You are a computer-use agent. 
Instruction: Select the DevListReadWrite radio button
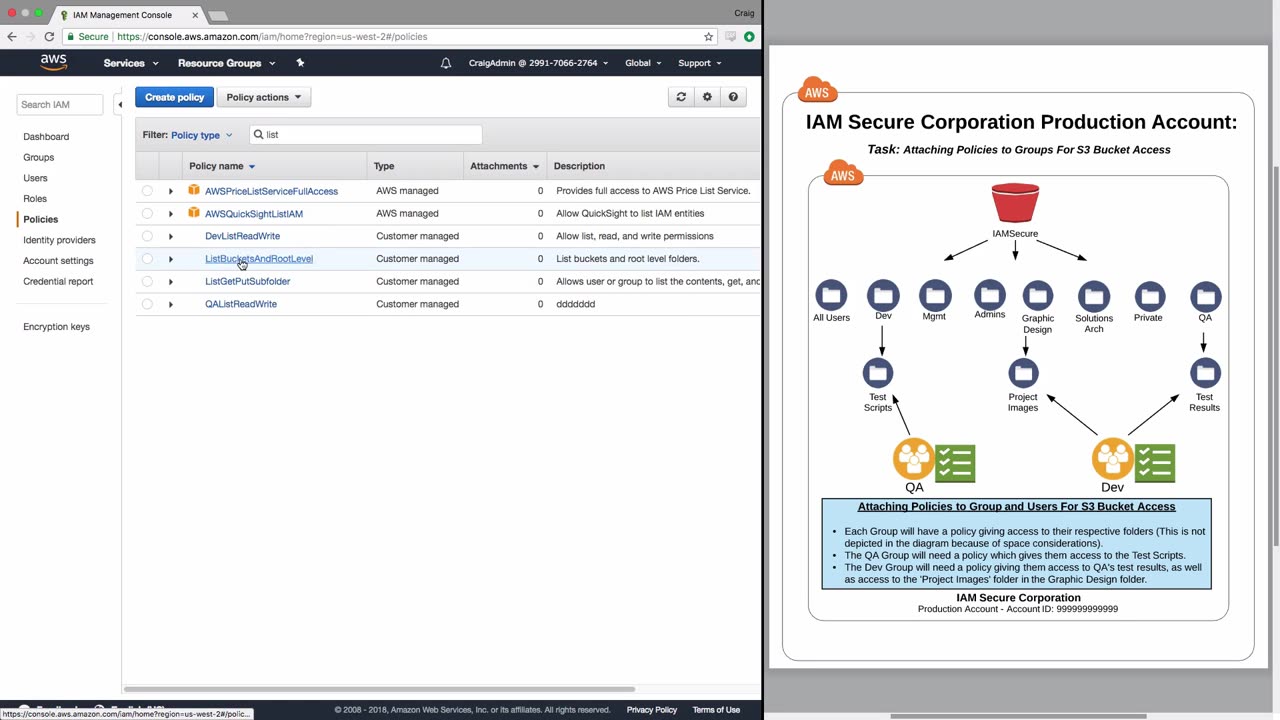(147, 236)
